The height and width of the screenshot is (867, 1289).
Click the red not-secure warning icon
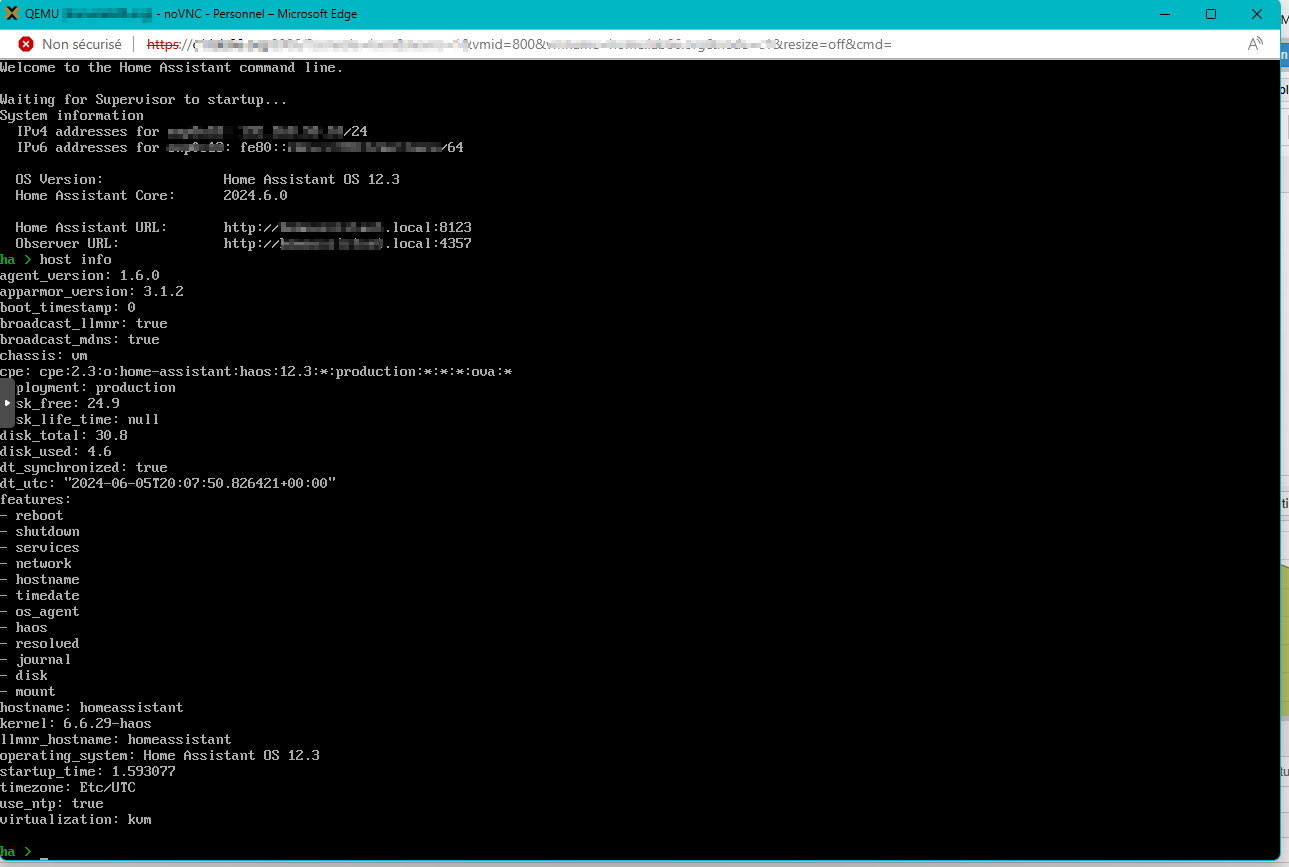pos(26,44)
